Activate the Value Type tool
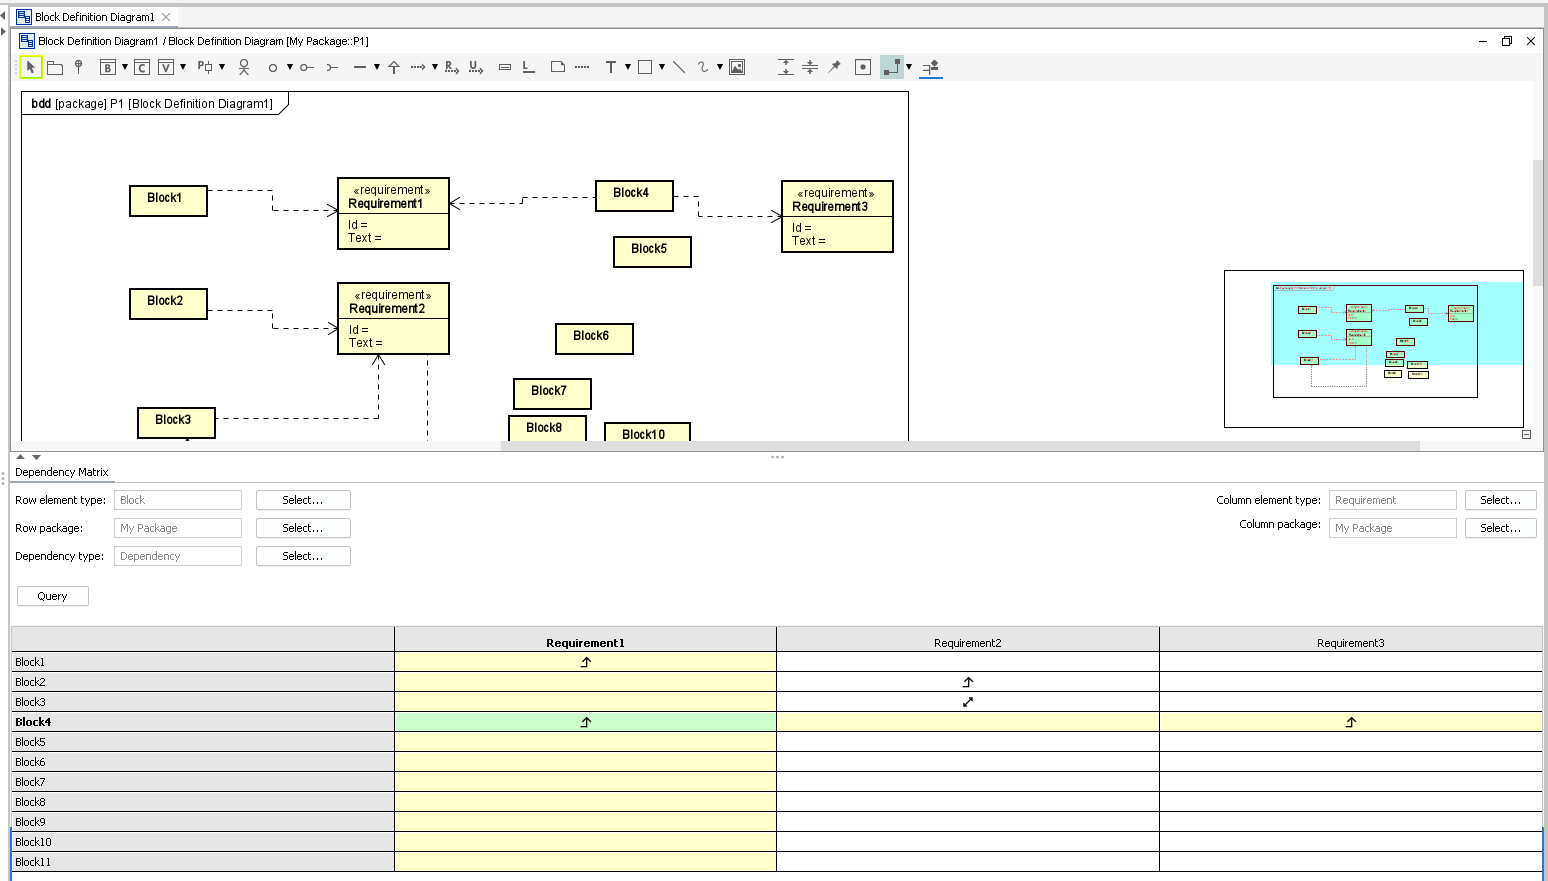The image size is (1548, 881). tap(166, 67)
